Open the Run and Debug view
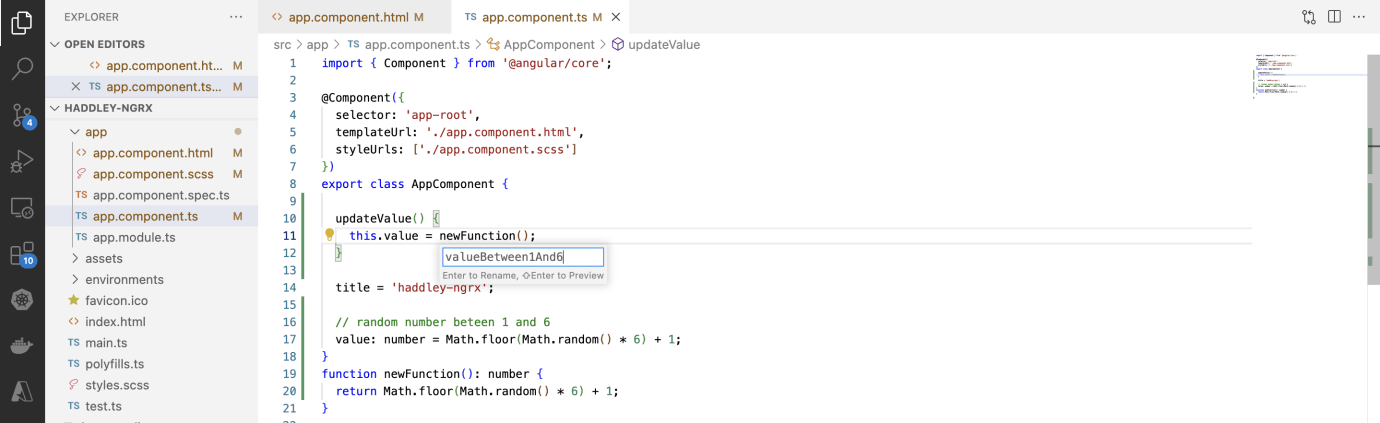This screenshot has height=423, width=1380. tap(22, 161)
